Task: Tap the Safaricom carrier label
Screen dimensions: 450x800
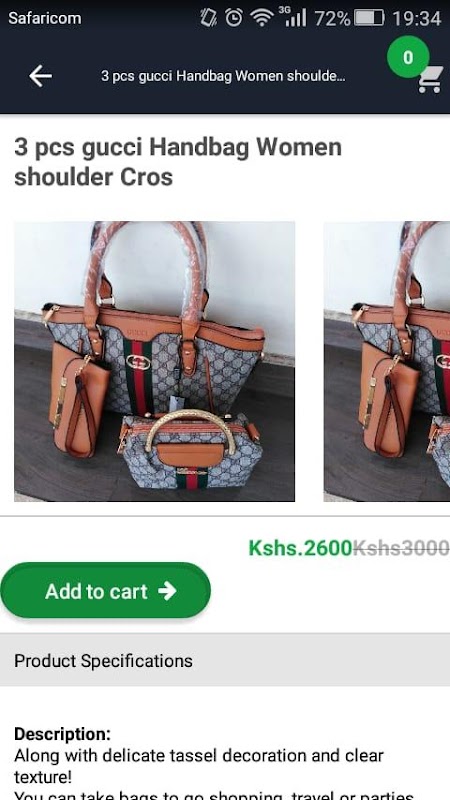Action: (45, 18)
